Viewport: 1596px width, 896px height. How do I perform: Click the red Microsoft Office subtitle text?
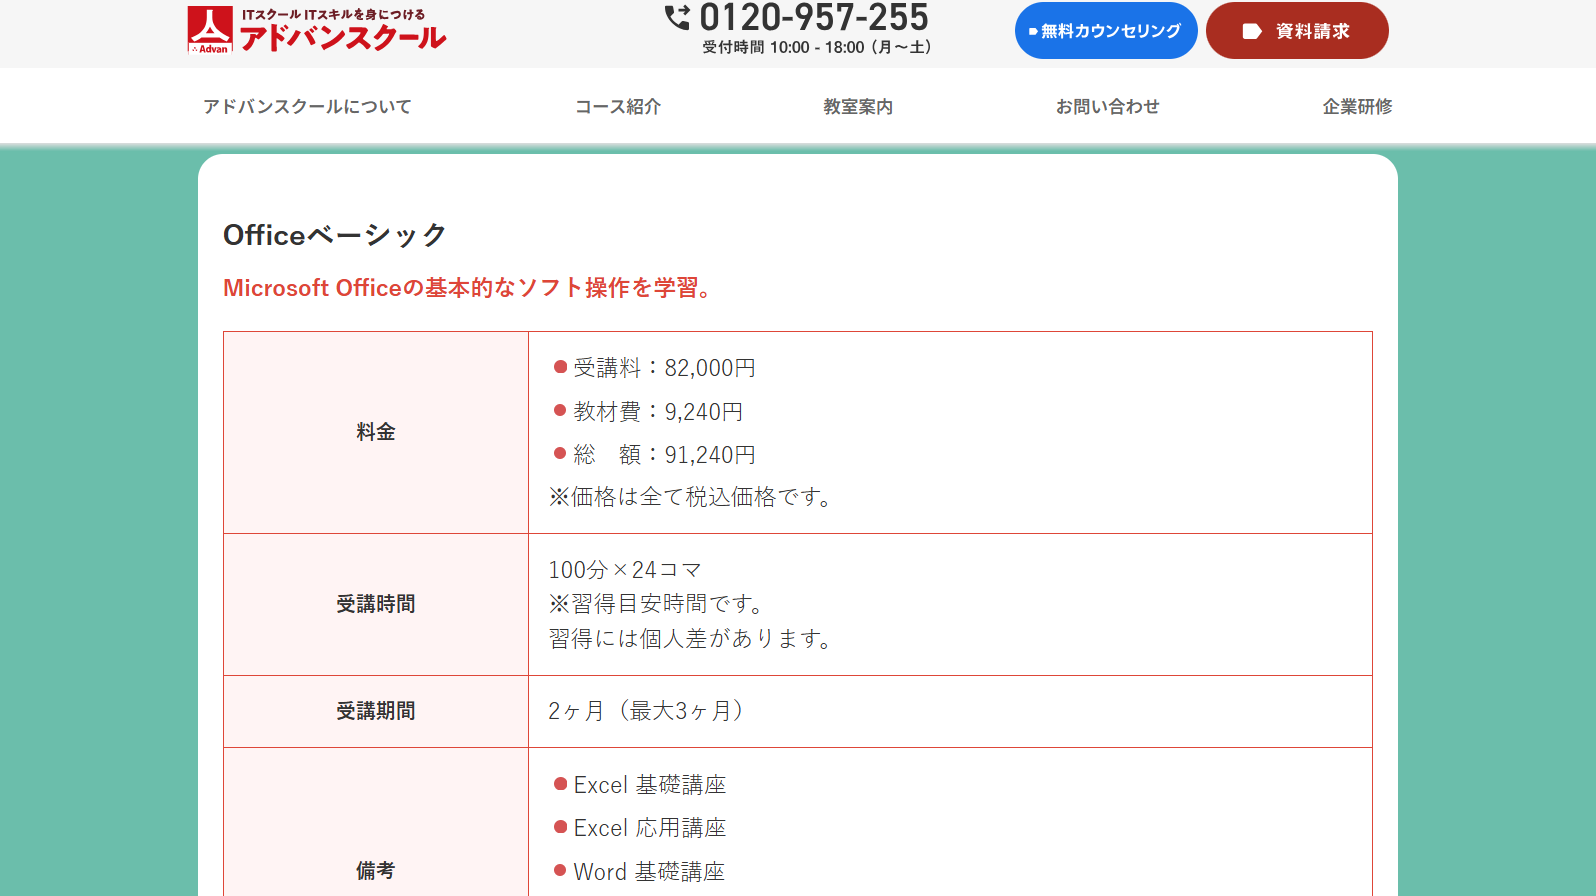[x=468, y=288]
